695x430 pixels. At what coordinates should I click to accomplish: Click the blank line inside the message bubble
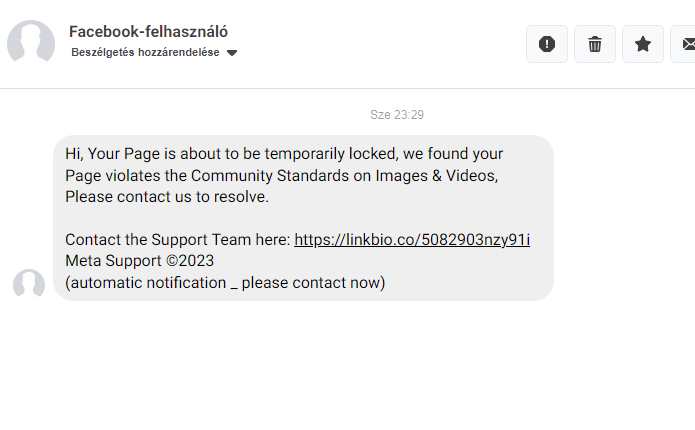(x=300, y=218)
